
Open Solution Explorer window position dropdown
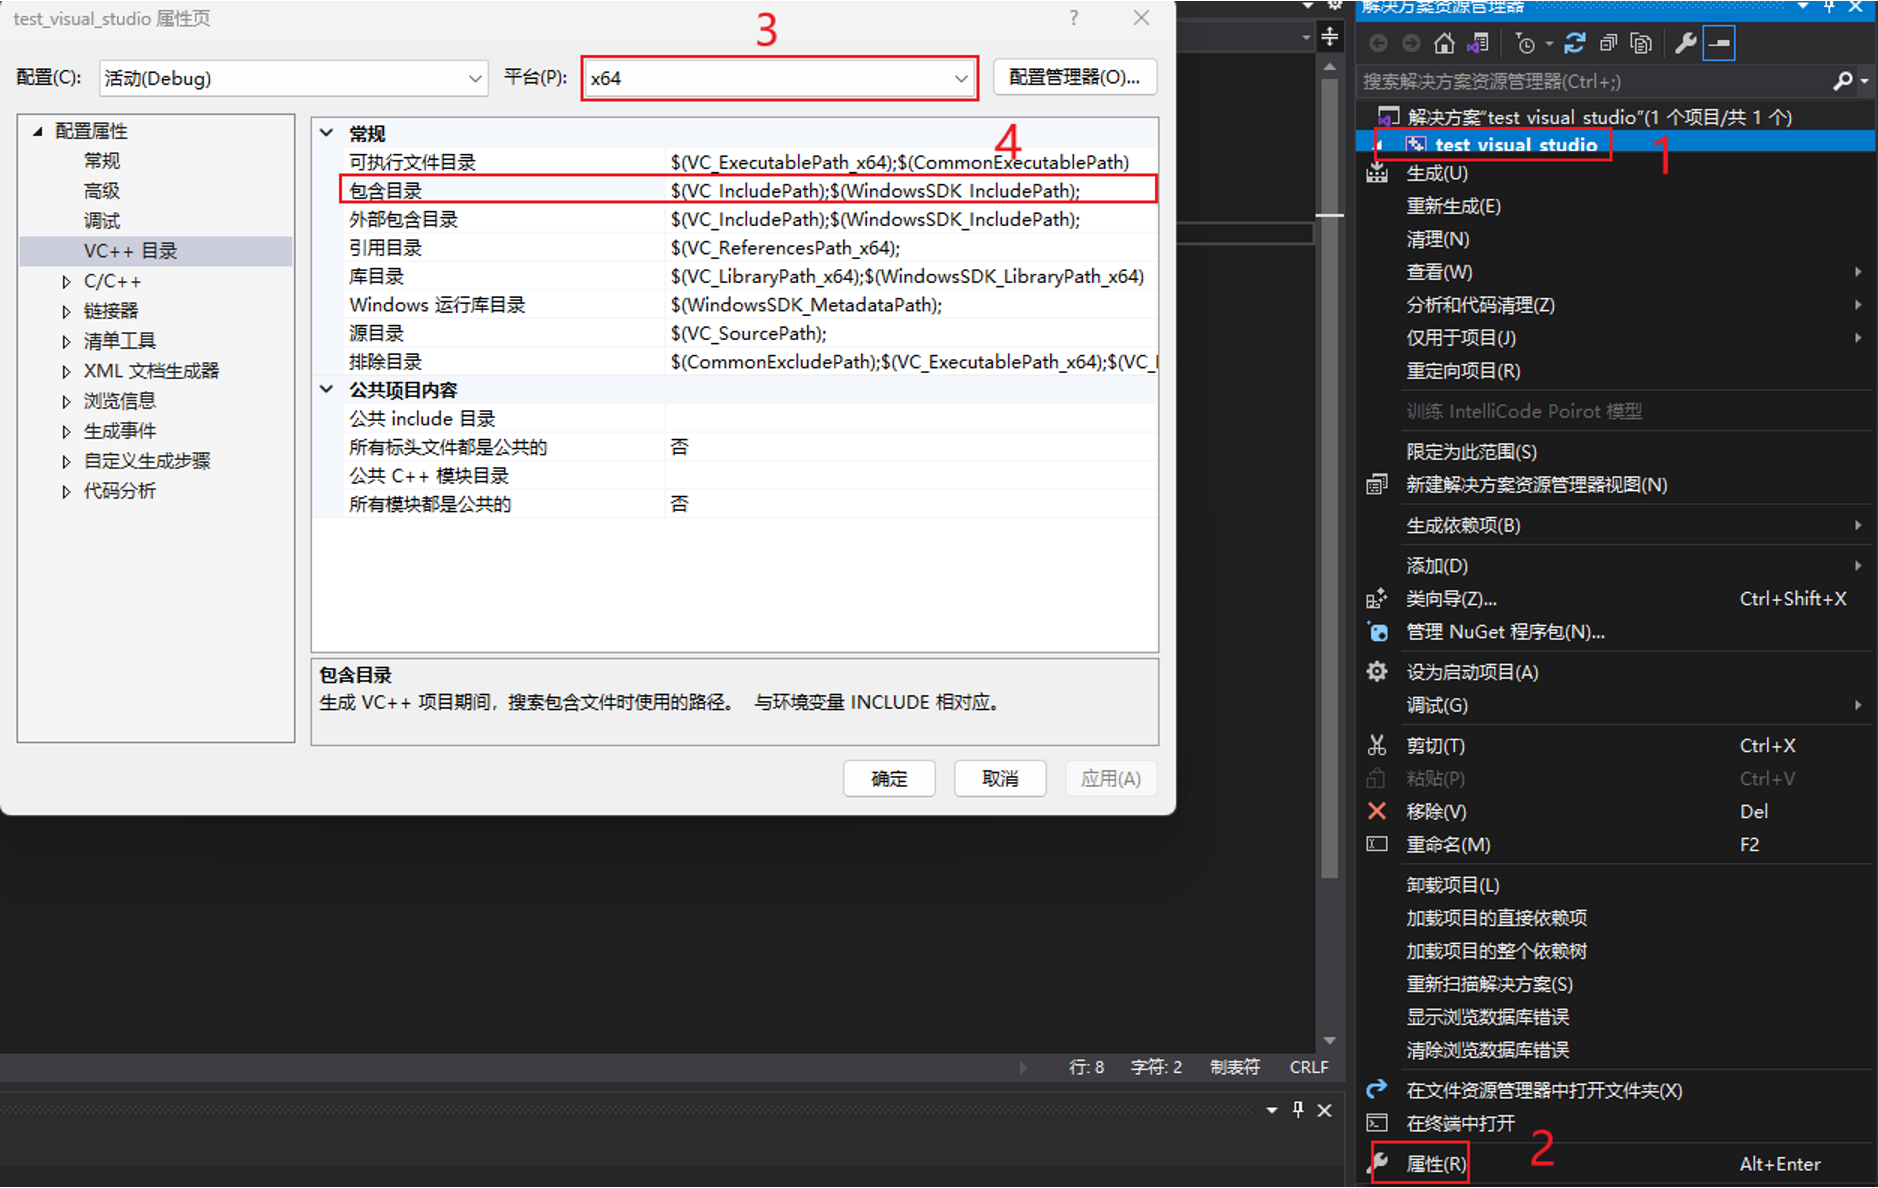(x=1803, y=7)
